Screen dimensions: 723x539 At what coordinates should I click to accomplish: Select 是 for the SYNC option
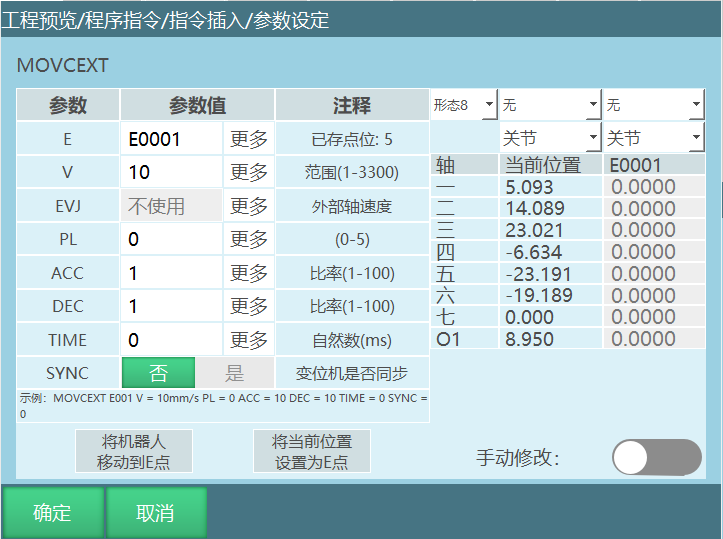coord(235,373)
